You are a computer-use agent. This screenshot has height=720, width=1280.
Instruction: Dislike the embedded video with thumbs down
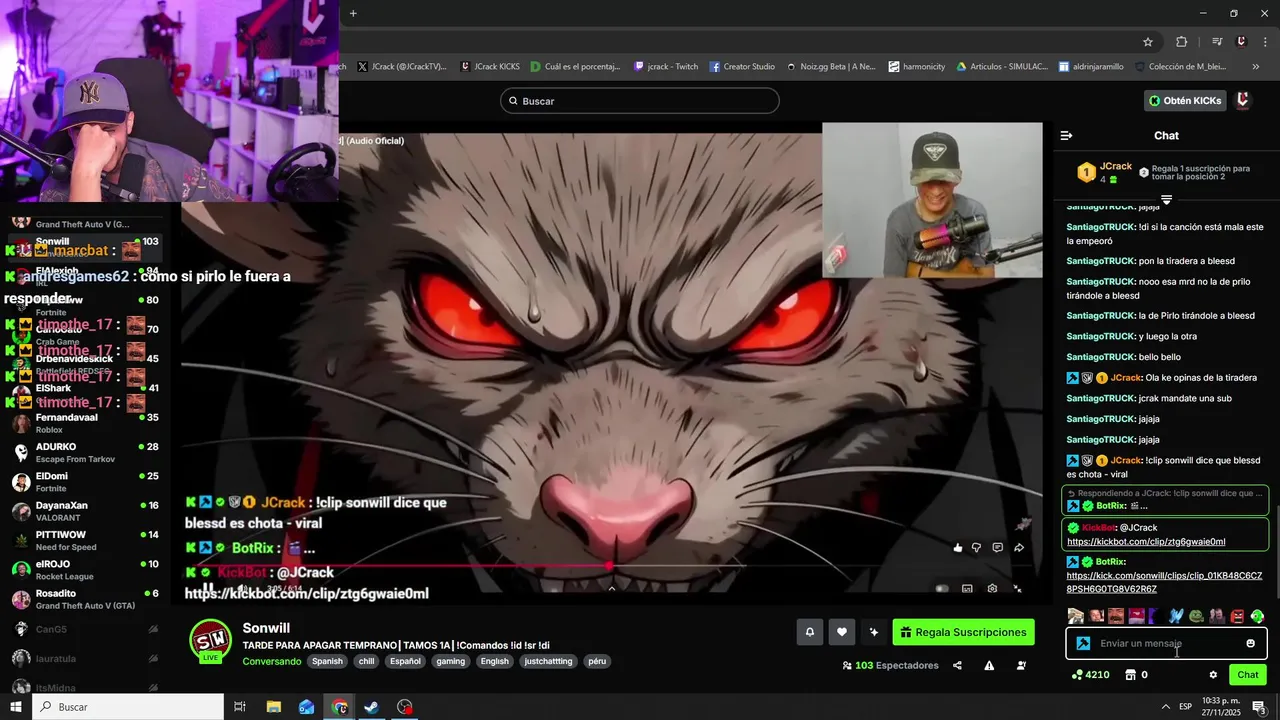click(977, 548)
